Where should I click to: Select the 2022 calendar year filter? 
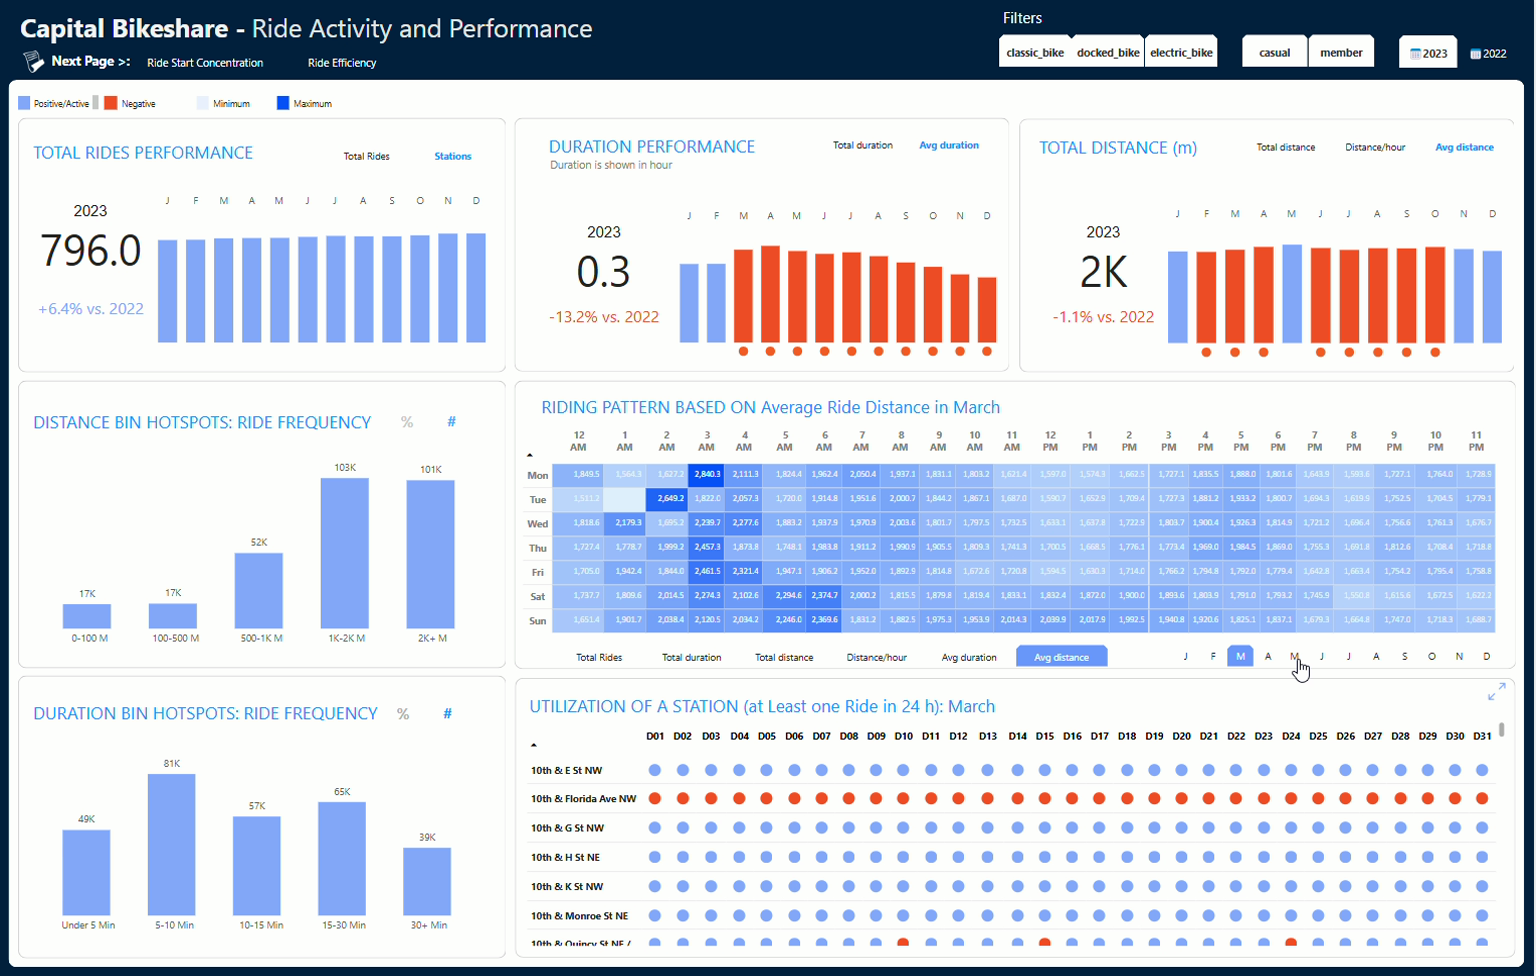1488,54
